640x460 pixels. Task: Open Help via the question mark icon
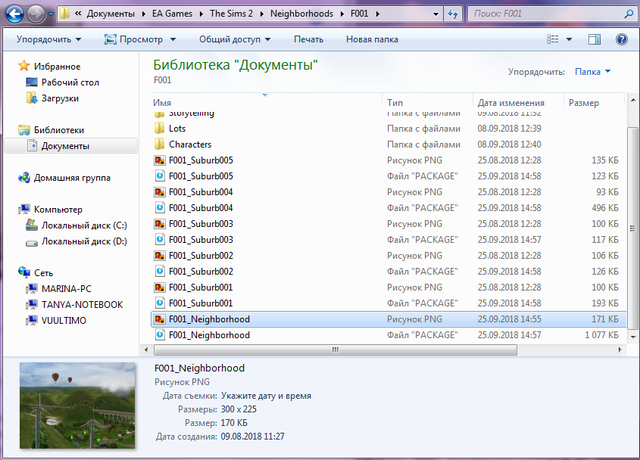pyautogui.click(x=621, y=39)
